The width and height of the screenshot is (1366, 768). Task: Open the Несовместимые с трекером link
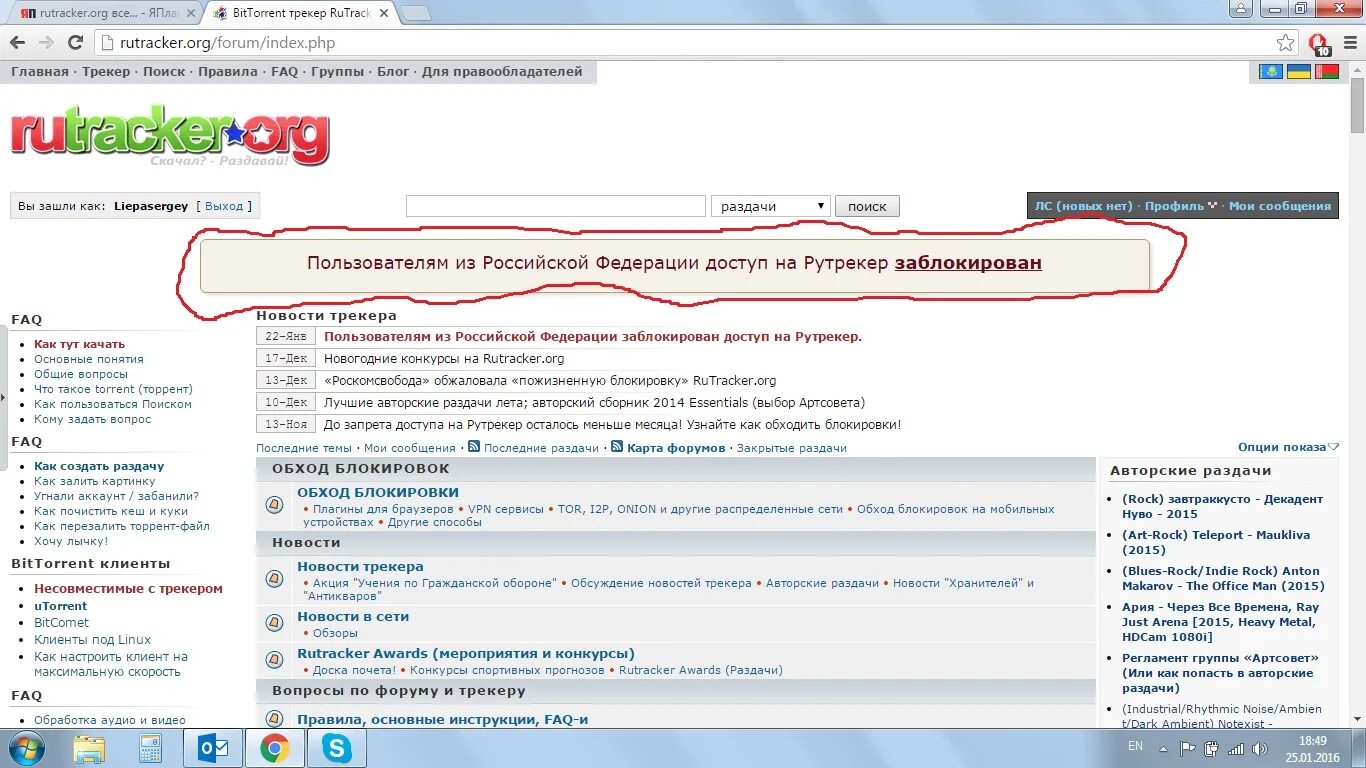point(128,589)
